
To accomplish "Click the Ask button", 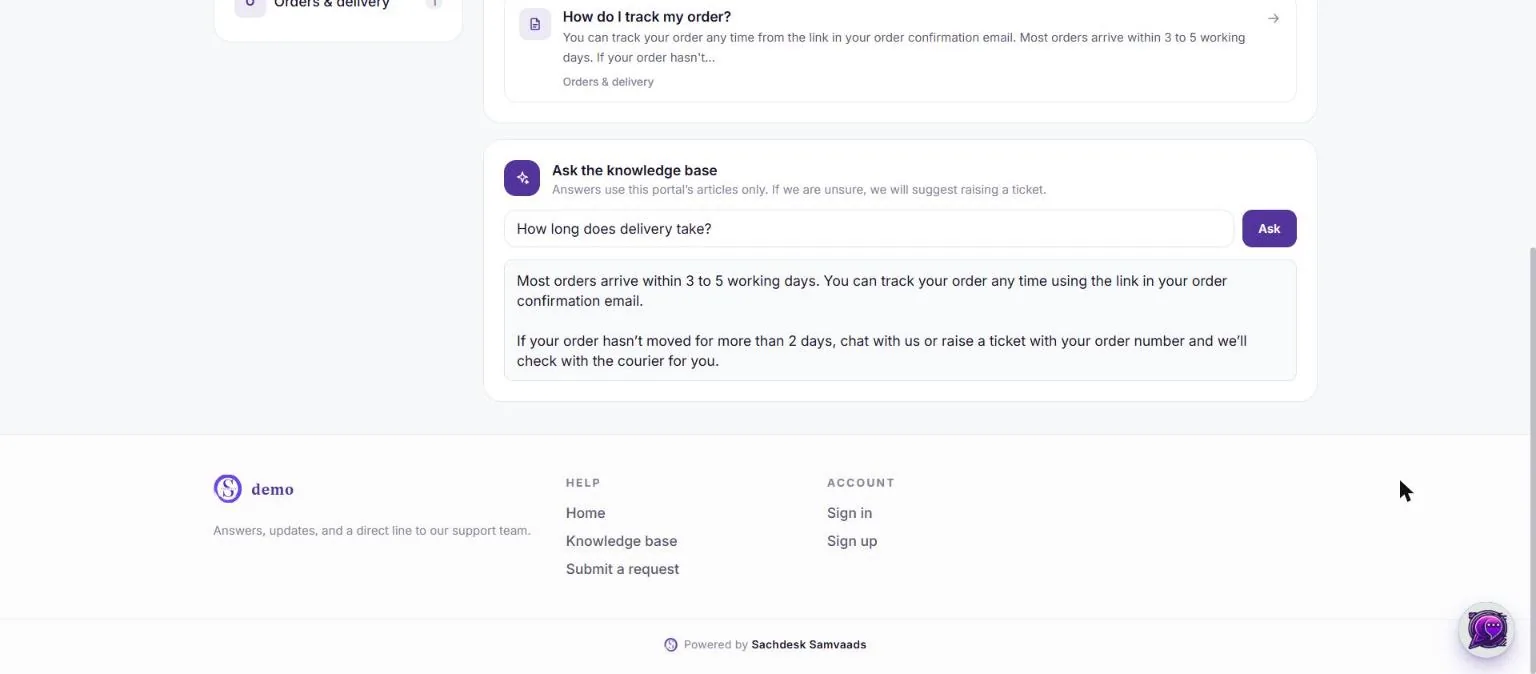I will pos(1269,228).
